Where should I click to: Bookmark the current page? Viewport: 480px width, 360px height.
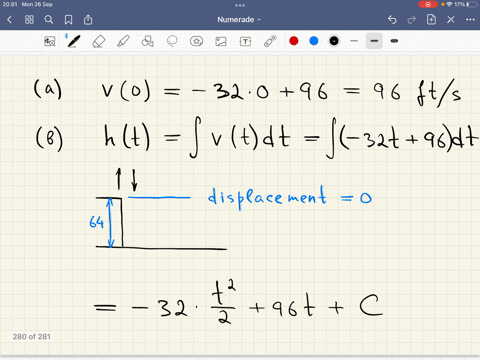68,20
